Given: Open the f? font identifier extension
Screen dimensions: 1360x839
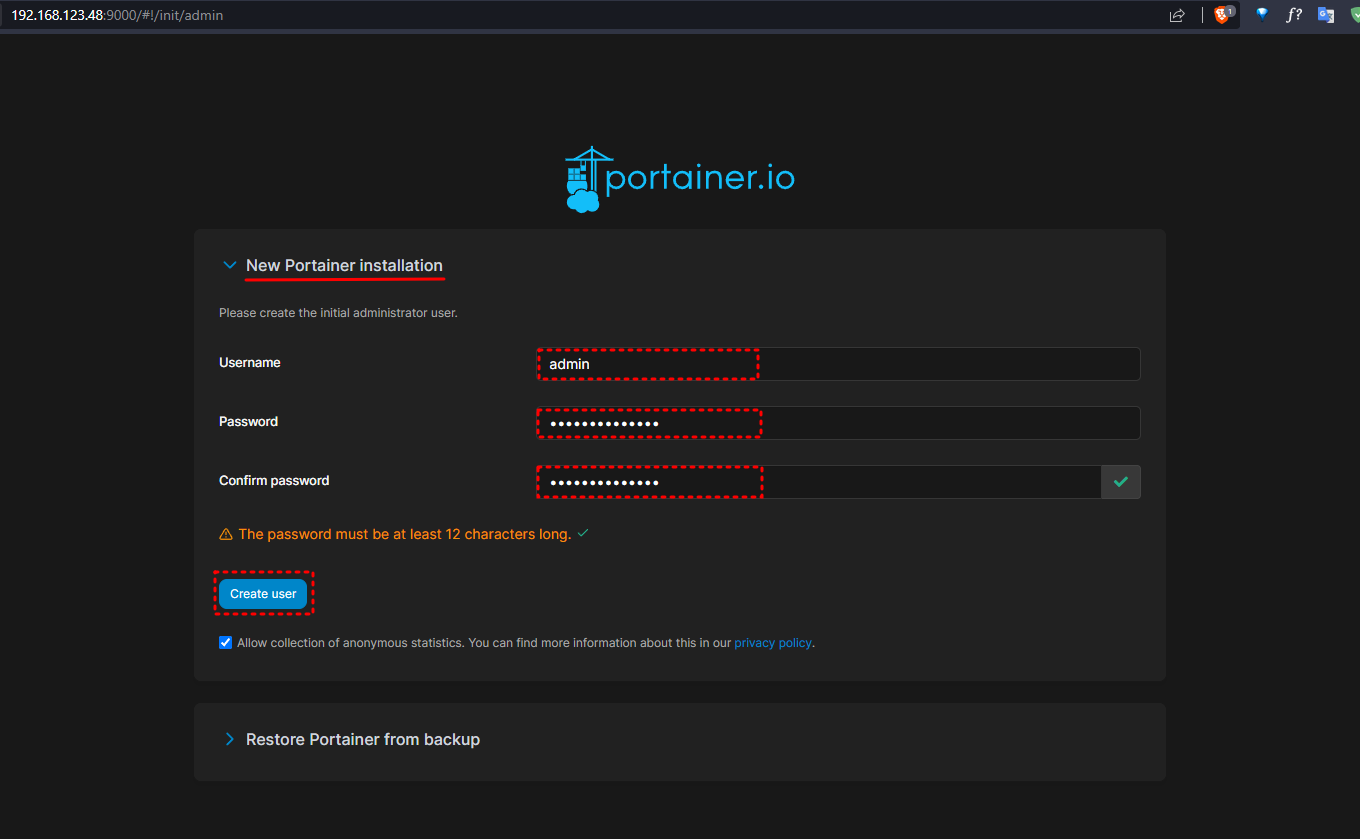Looking at the screenshot, I should (x=1294, y=15).
